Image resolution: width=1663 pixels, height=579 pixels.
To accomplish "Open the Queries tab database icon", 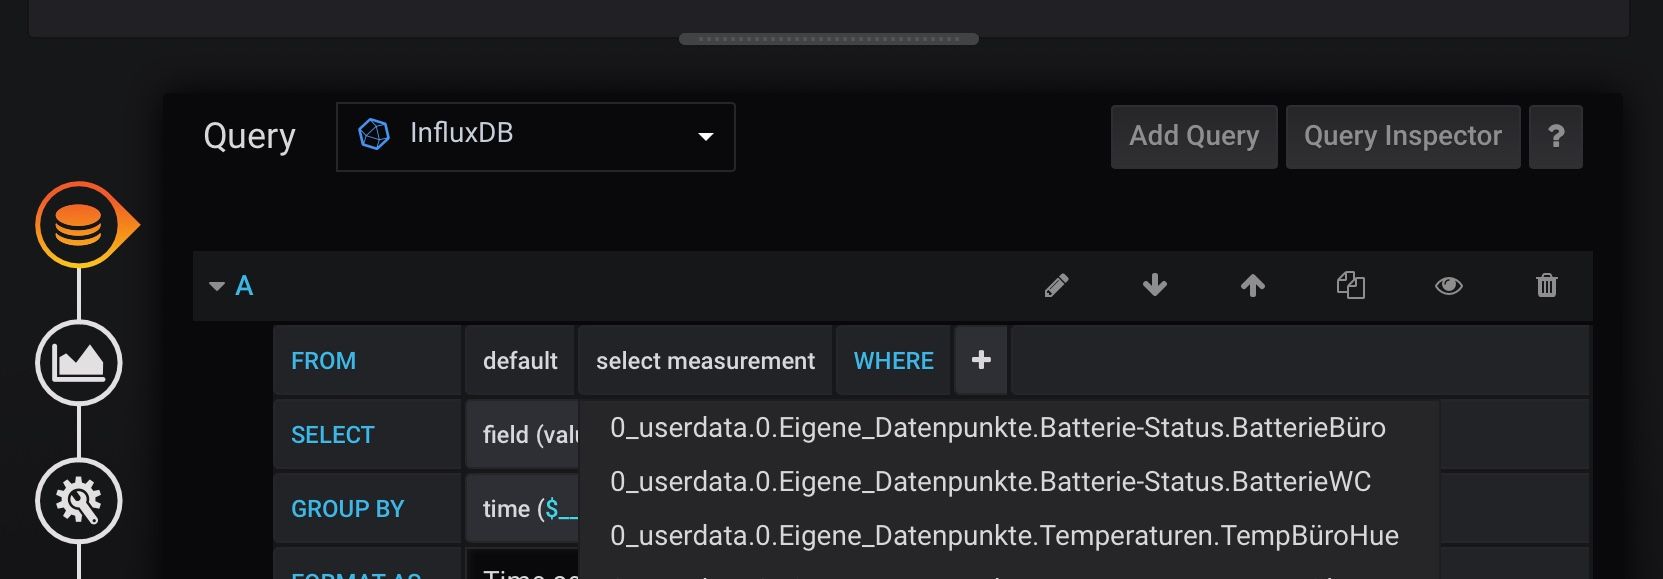I will point(79,225).
